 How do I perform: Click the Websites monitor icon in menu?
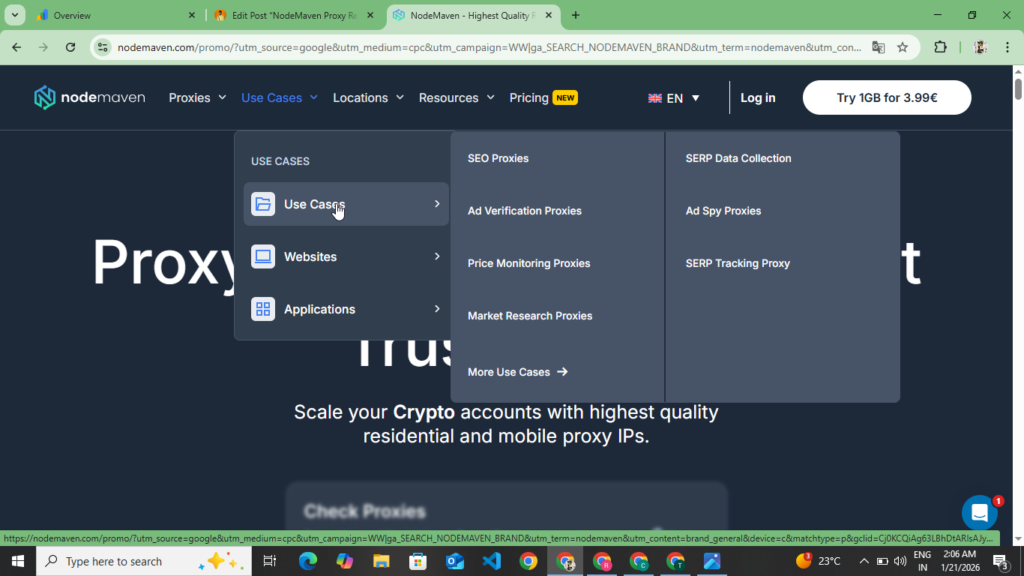click(262, 256)
